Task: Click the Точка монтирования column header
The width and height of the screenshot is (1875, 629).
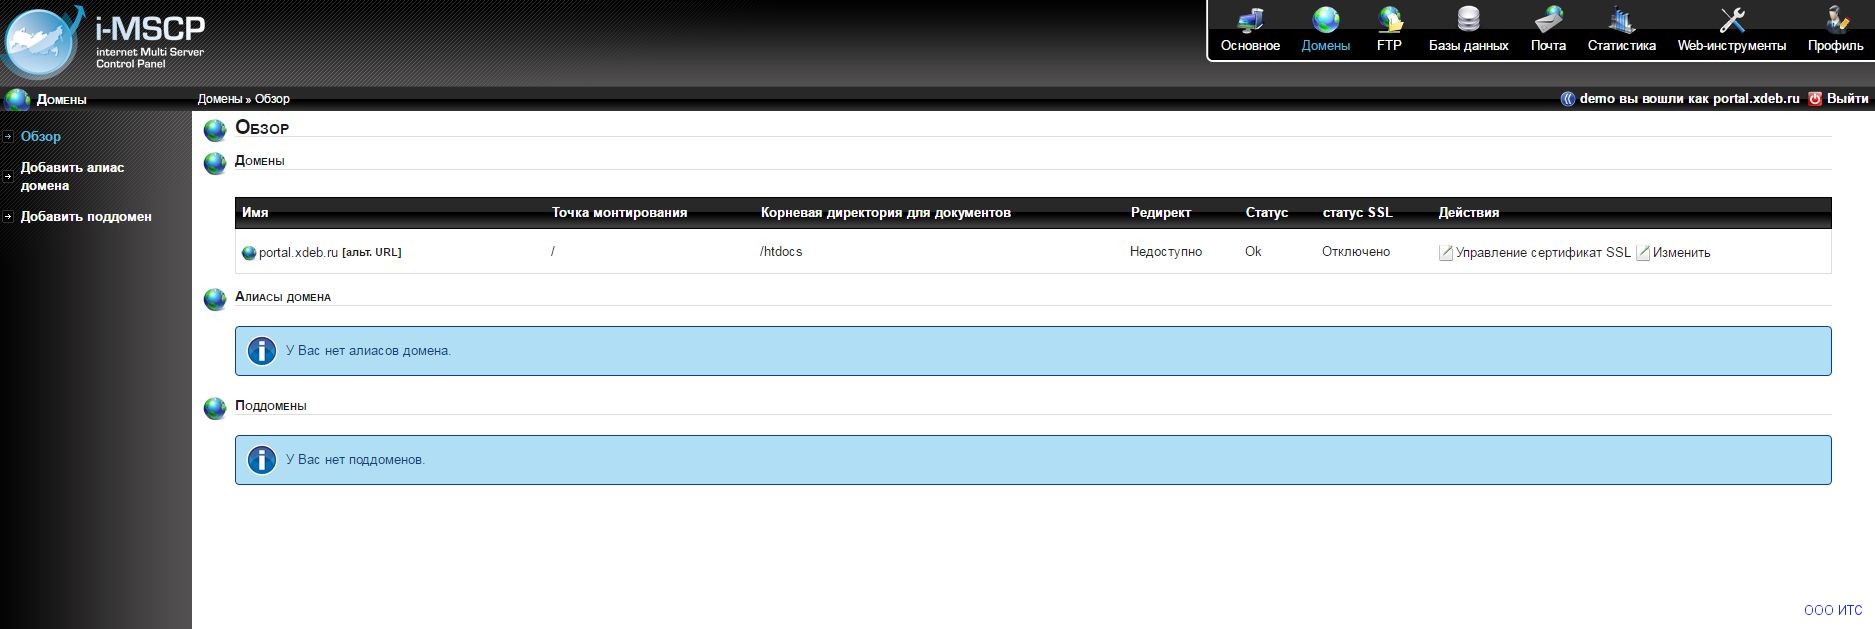Action: click(619, 213)
